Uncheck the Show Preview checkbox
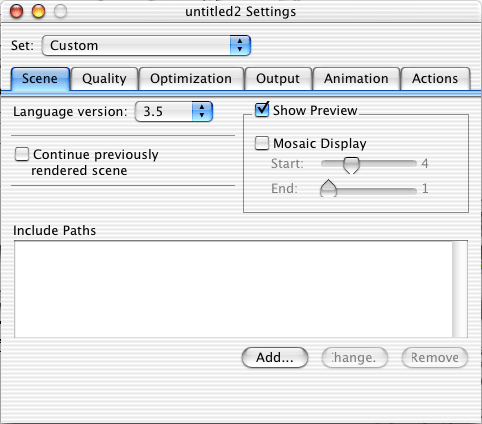Image resolution: width=482 pixels, height=424 pixels. (262, 110)
